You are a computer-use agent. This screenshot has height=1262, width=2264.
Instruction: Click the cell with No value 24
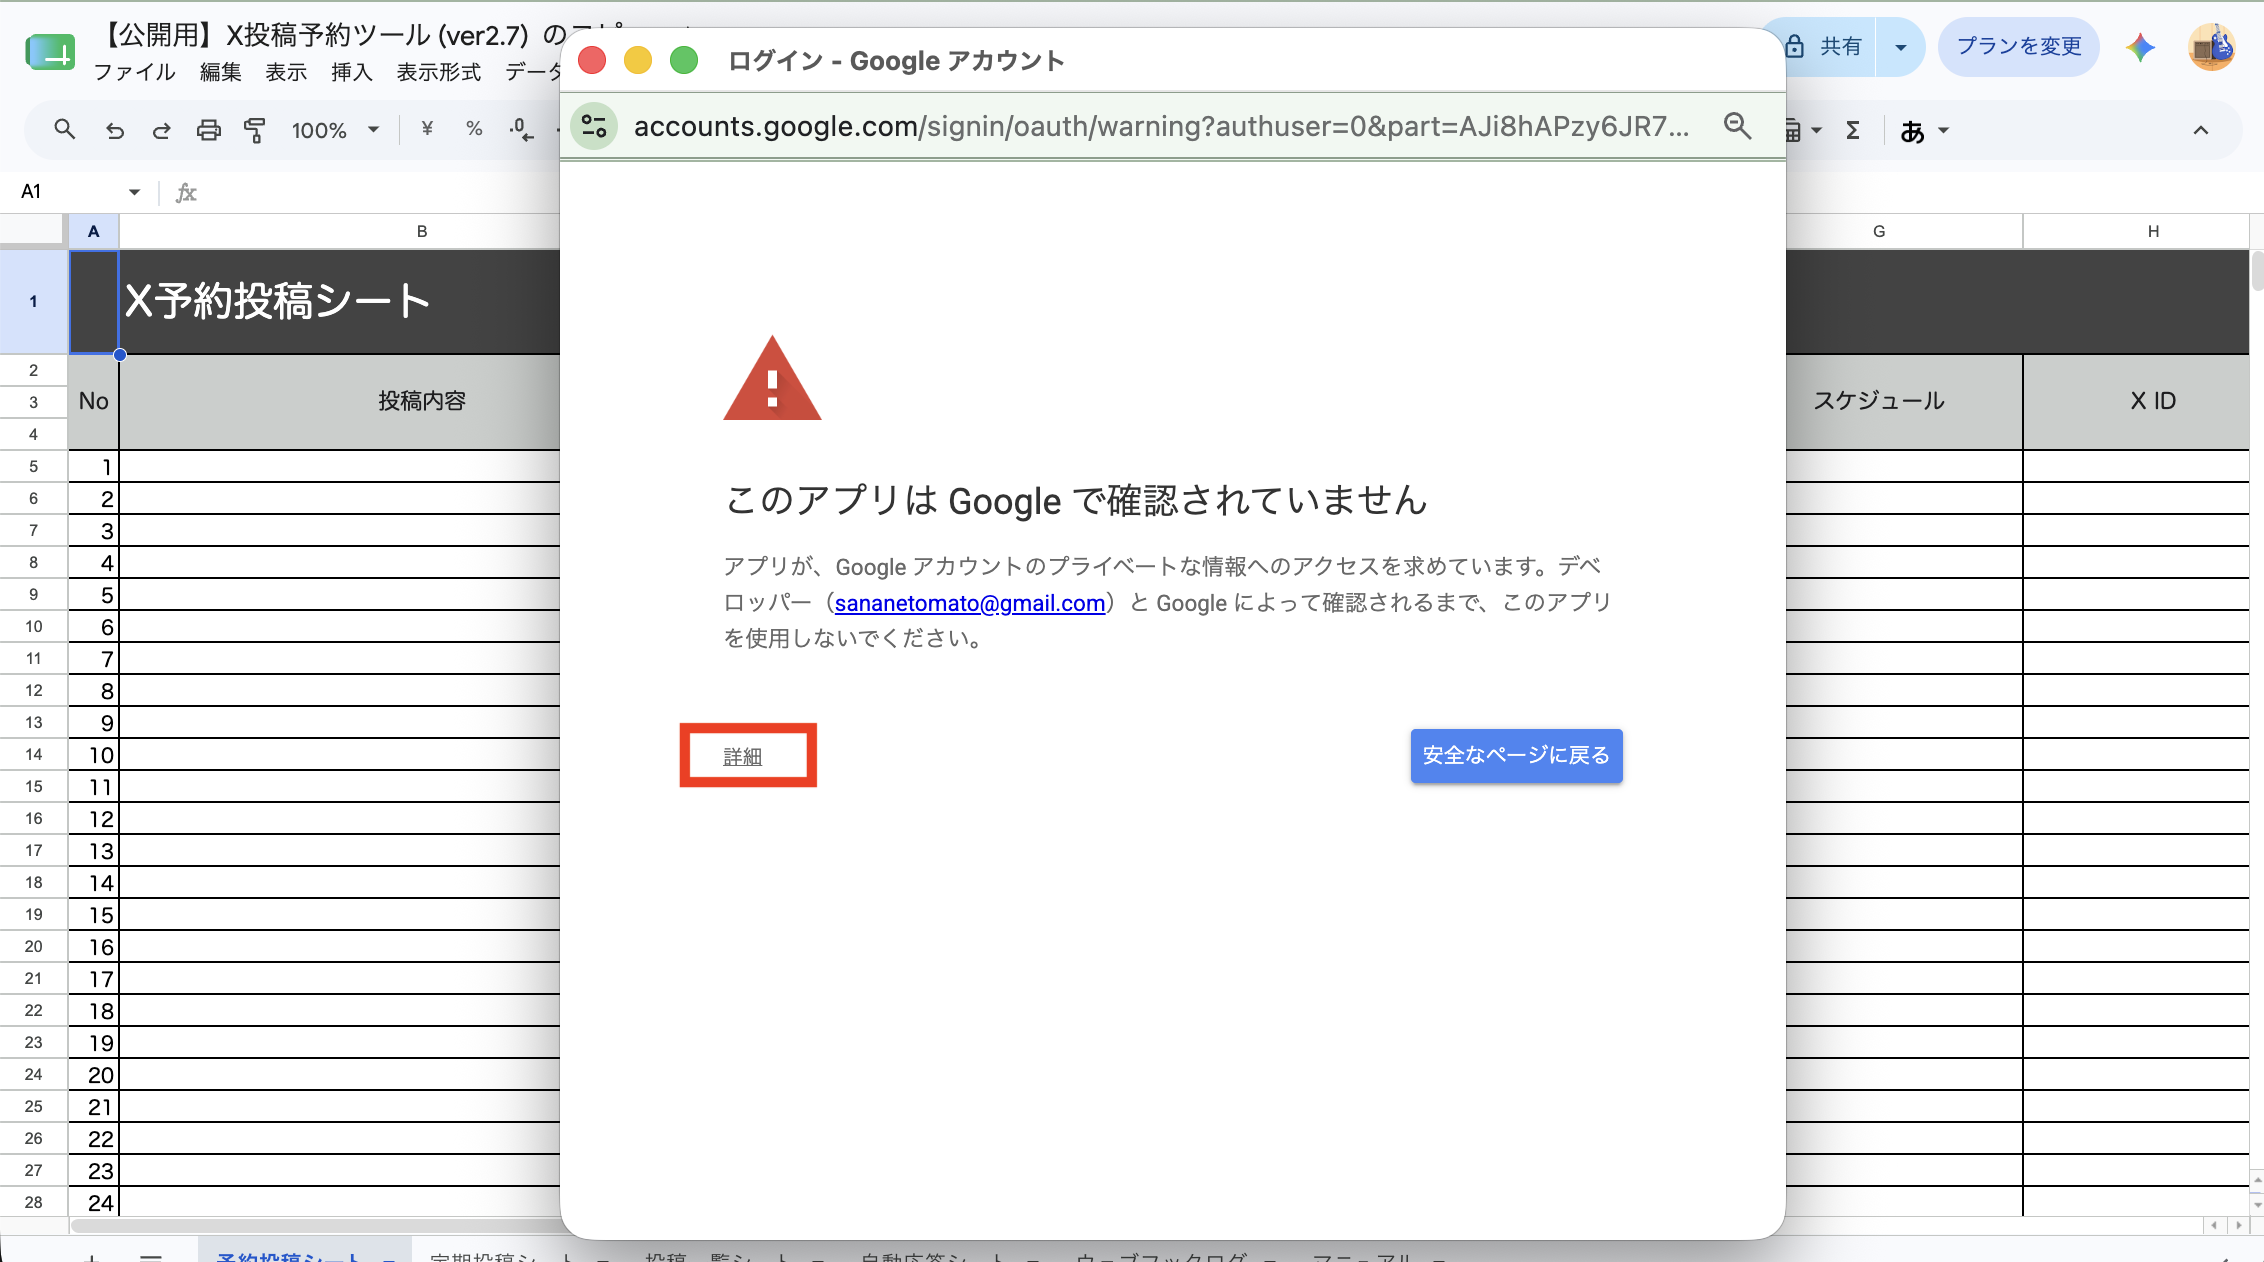[x=93, y=1202]
